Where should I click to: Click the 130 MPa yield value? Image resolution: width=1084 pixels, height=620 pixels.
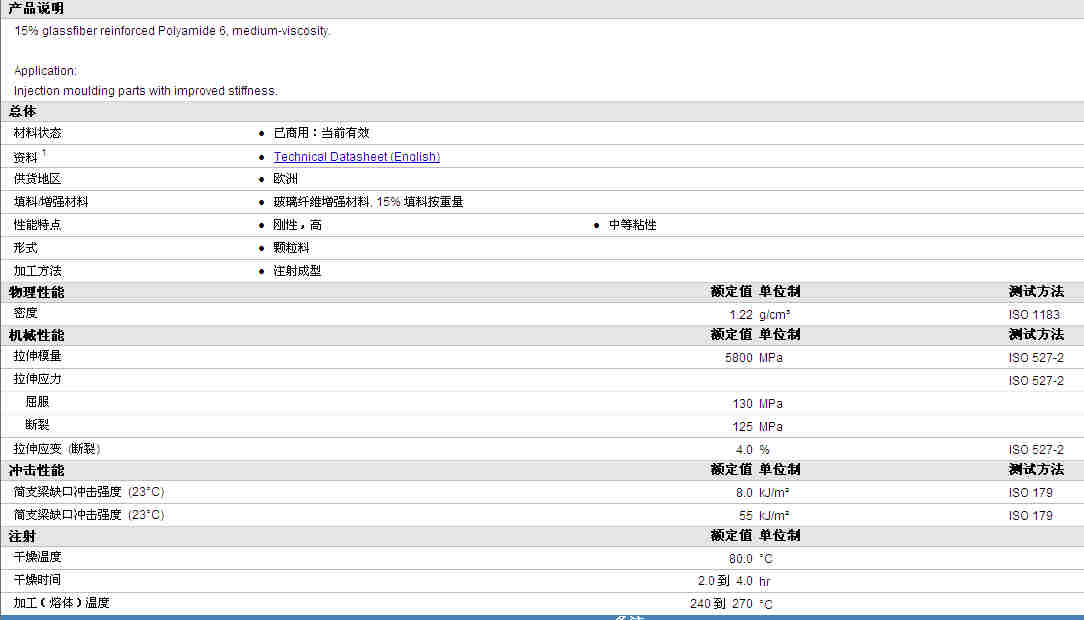758,404
